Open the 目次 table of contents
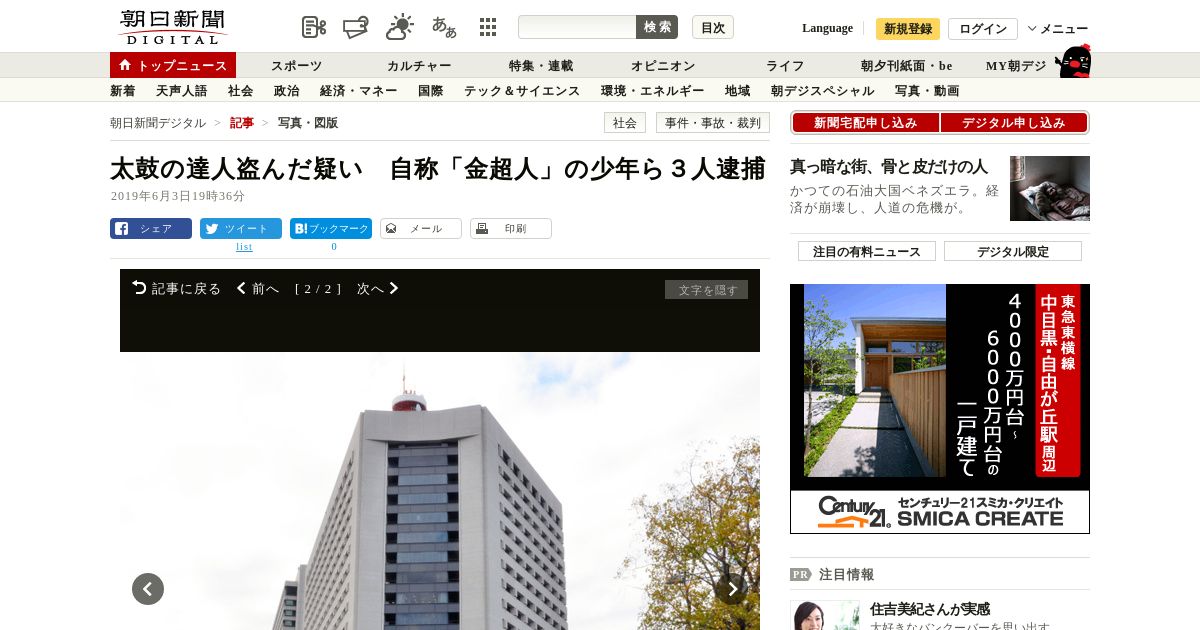This screenshot has height=630, width=1200. tap(713, 27)
